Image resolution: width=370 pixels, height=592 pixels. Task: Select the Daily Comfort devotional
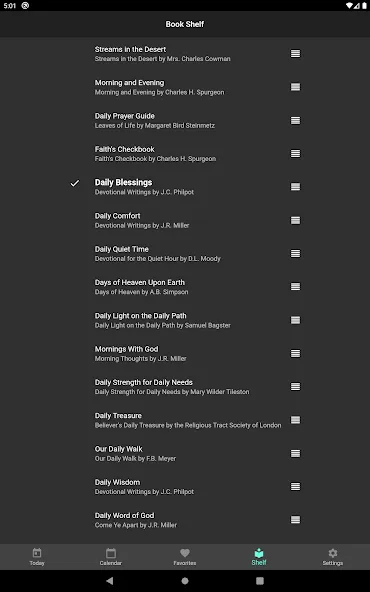coord(185,220)
